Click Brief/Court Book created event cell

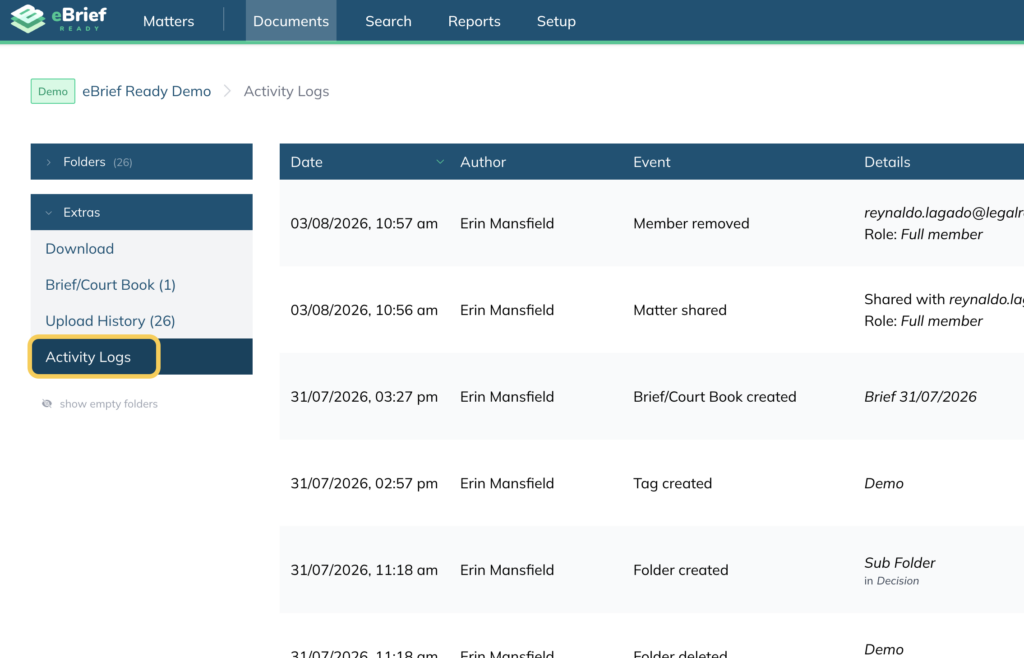click(x=715, y=397)
